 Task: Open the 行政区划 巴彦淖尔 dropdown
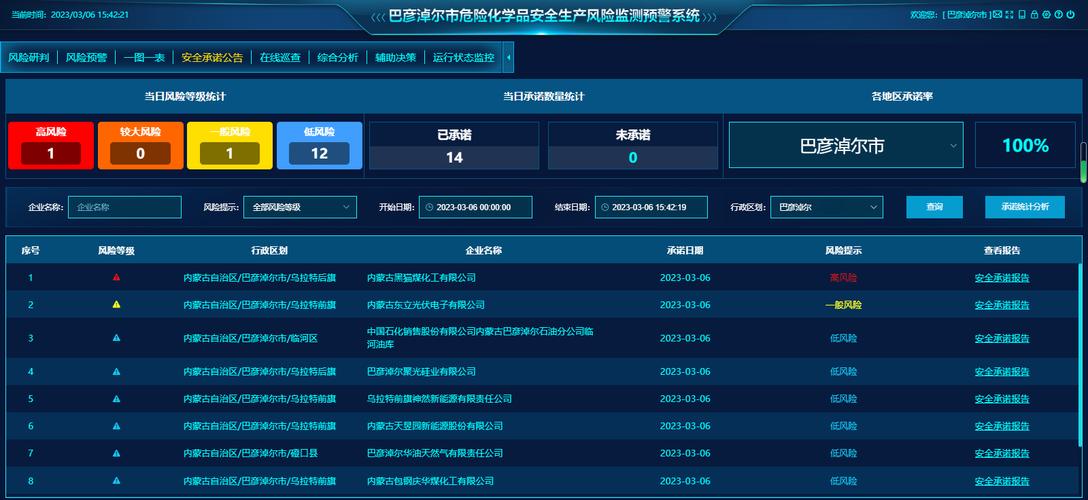pos(826,207)
